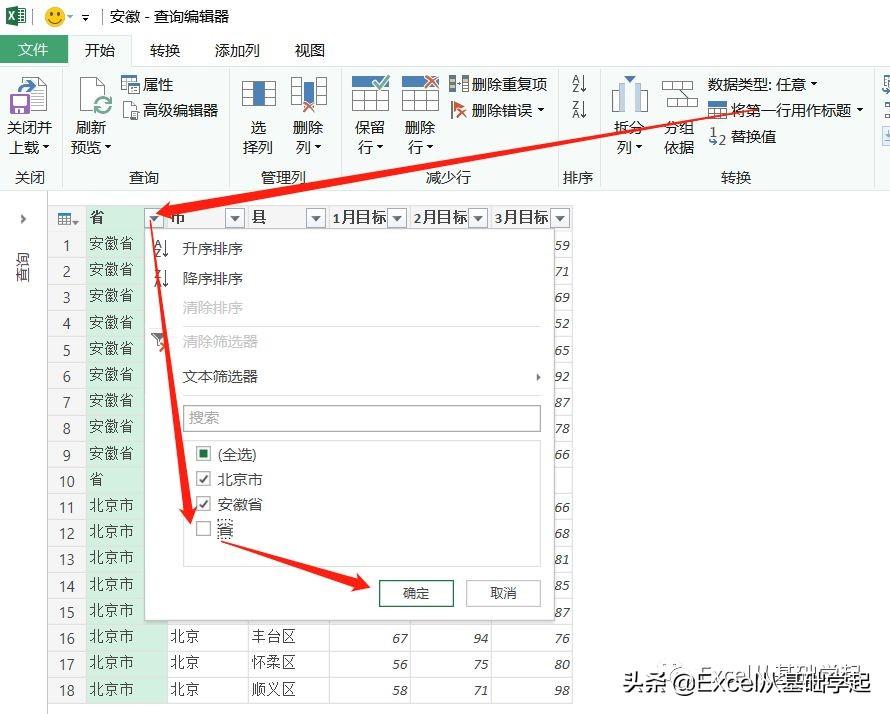Choose 降序排序 in the filter menu
The width and height of the screenshot is (890, 714).
(x=212, y=279)
